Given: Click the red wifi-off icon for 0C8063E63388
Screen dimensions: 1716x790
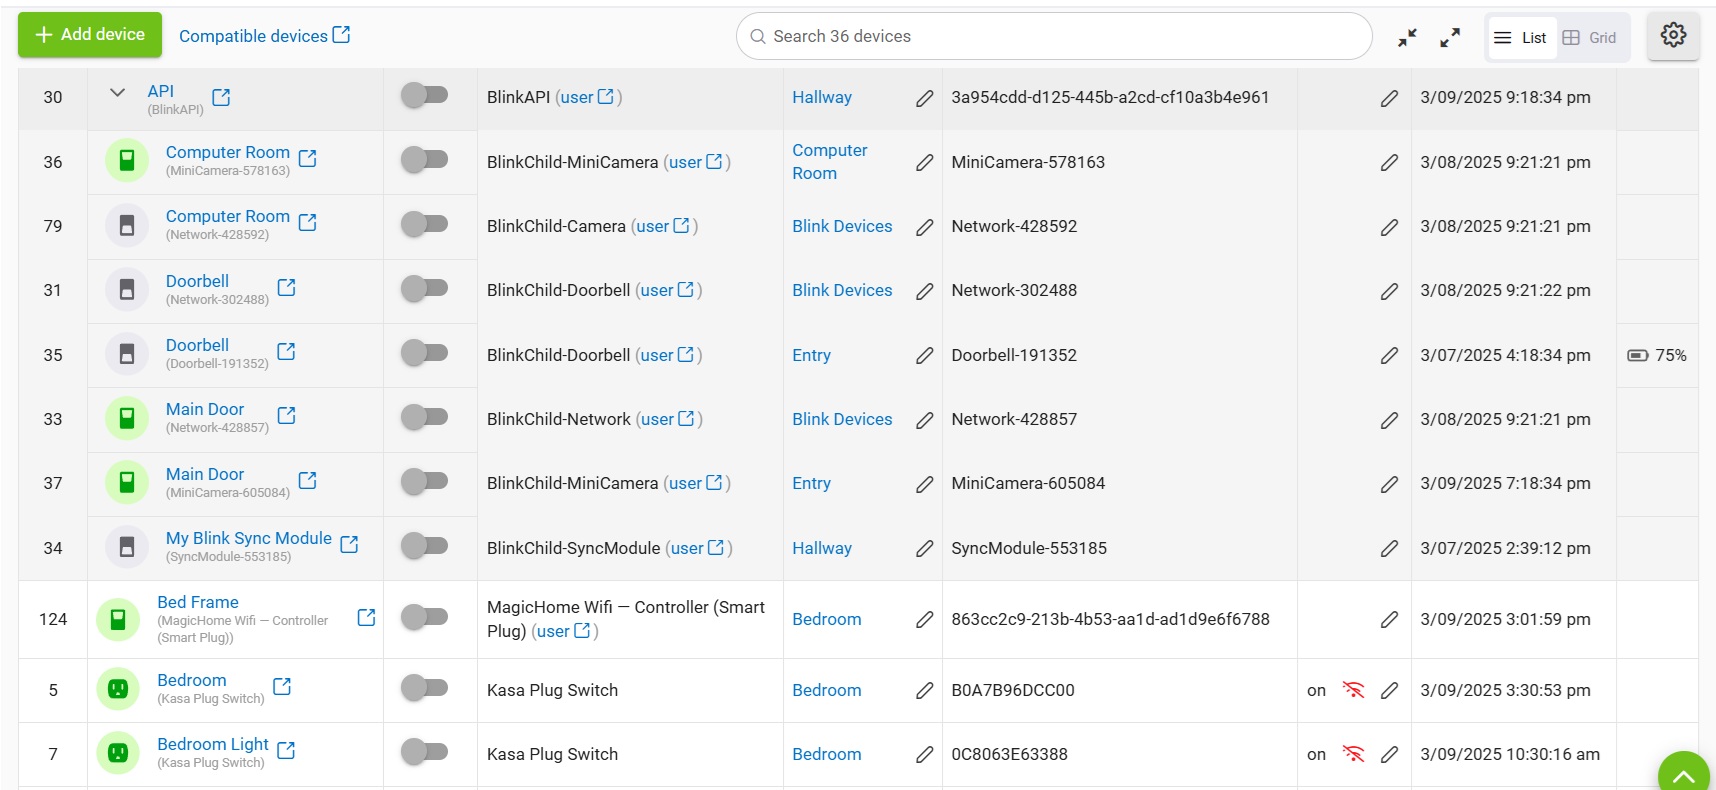Looking at the screenshot, I should 1353,754.
